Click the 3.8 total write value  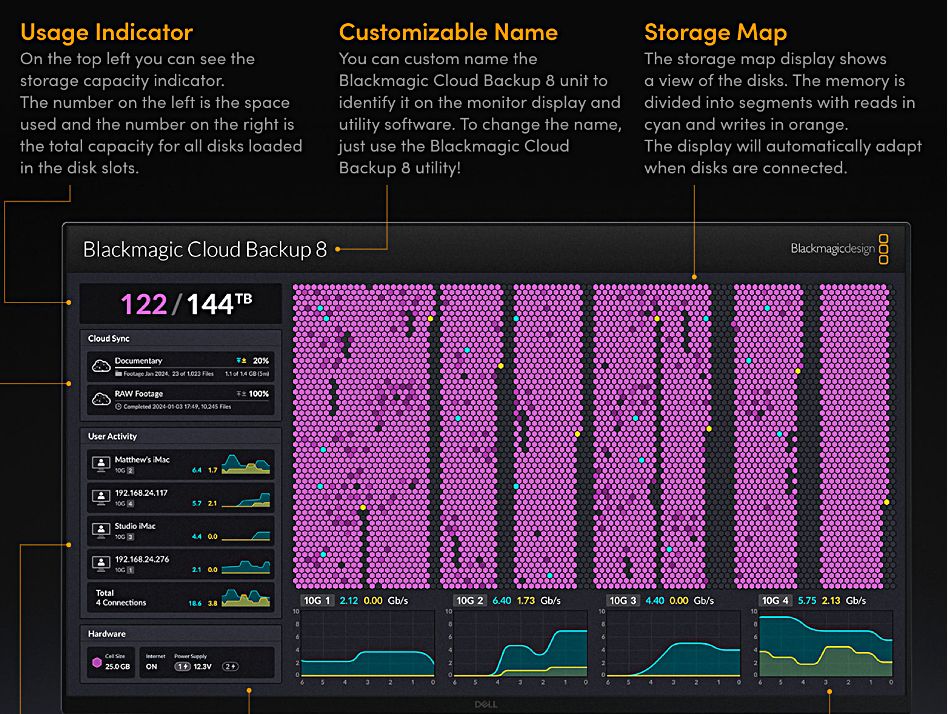(x=213, y=604)
